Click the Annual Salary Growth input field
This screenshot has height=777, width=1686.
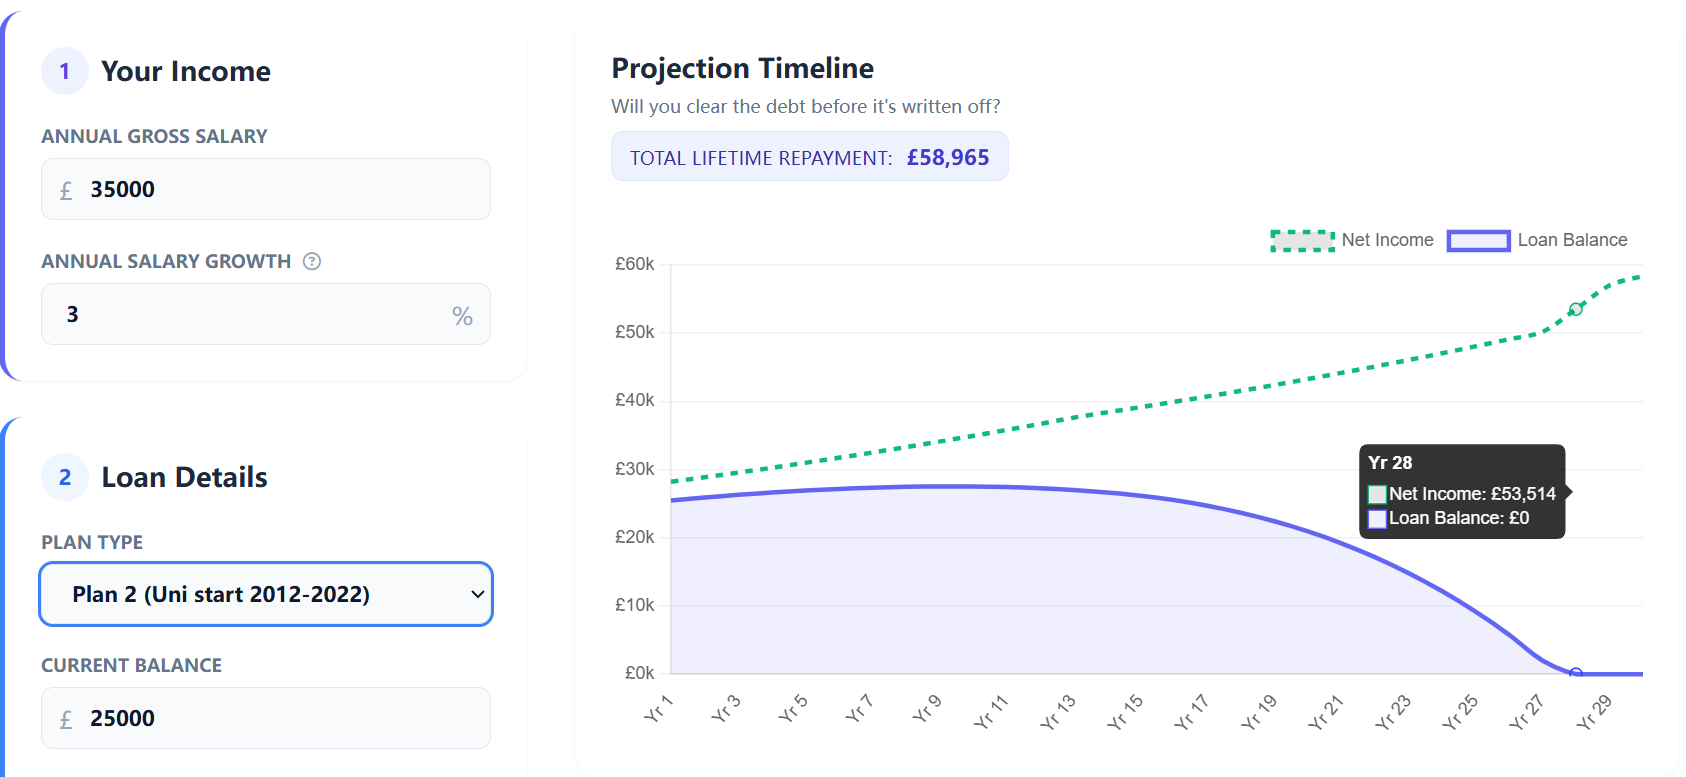250,314
